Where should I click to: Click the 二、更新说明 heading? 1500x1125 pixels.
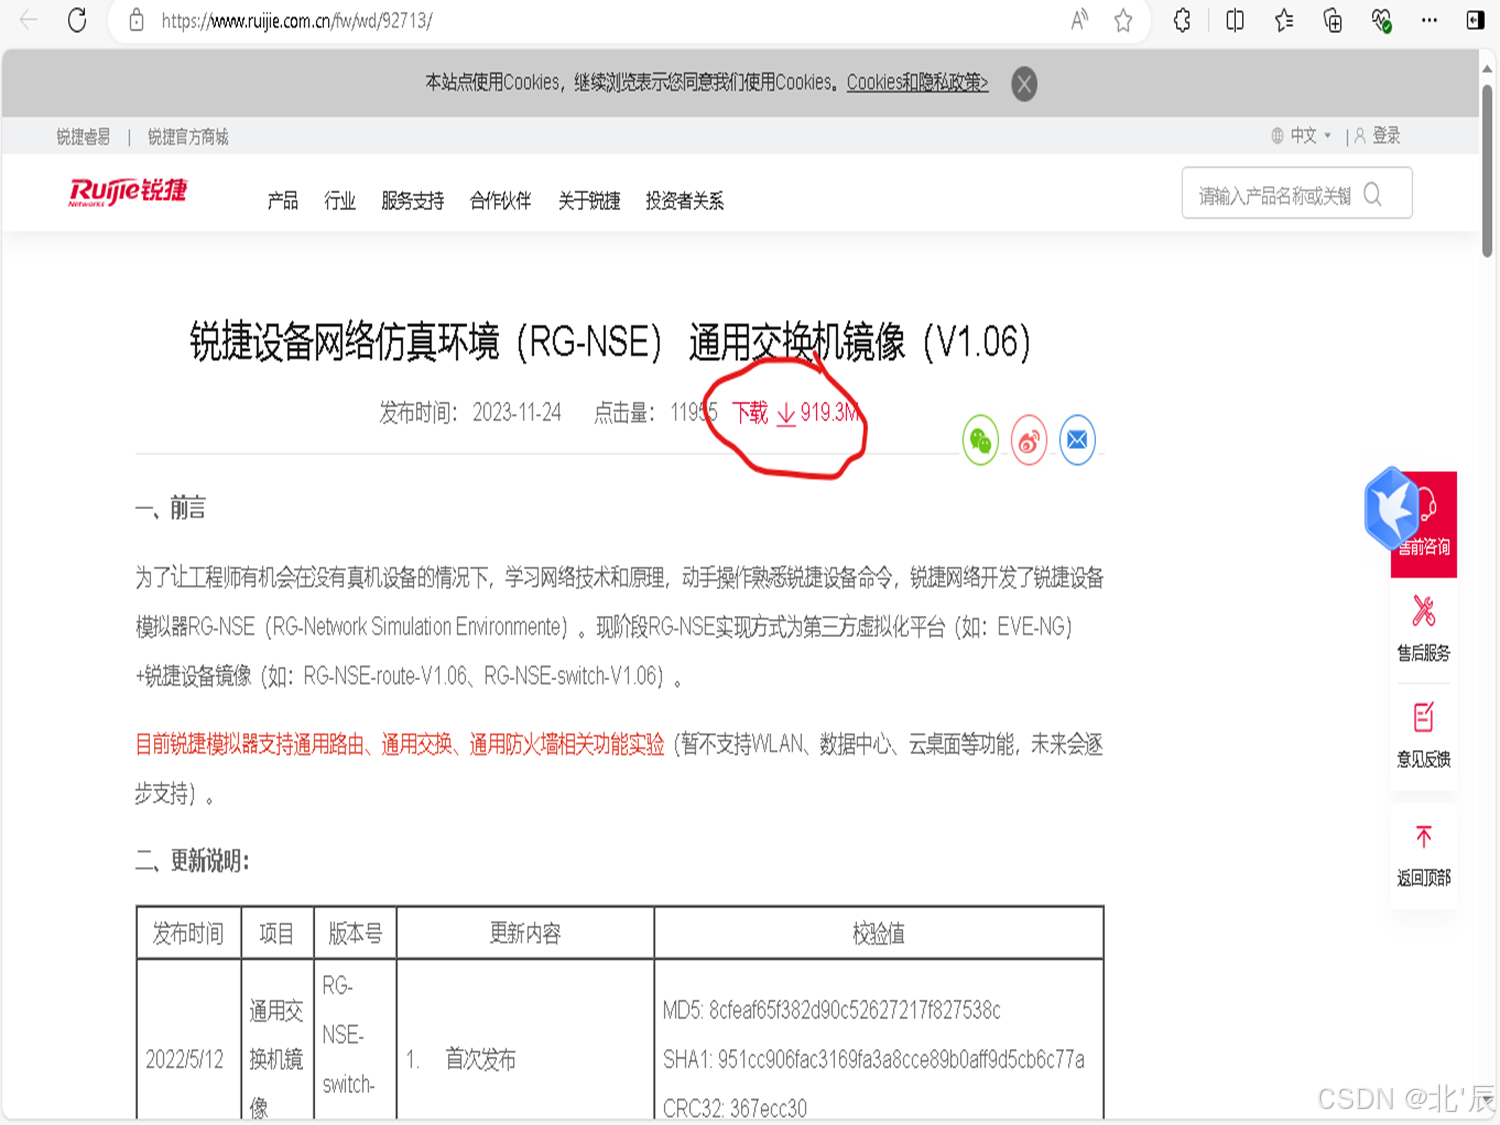tap(192, 861)
